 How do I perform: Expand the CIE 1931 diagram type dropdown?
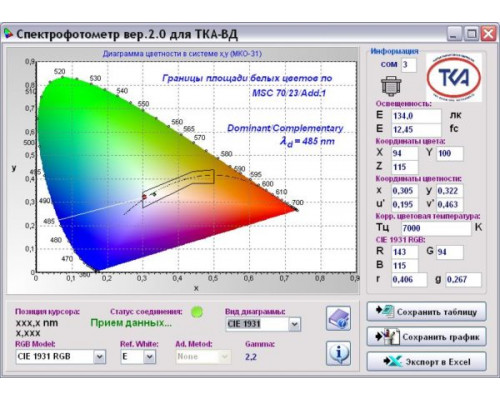click(294, 324)
